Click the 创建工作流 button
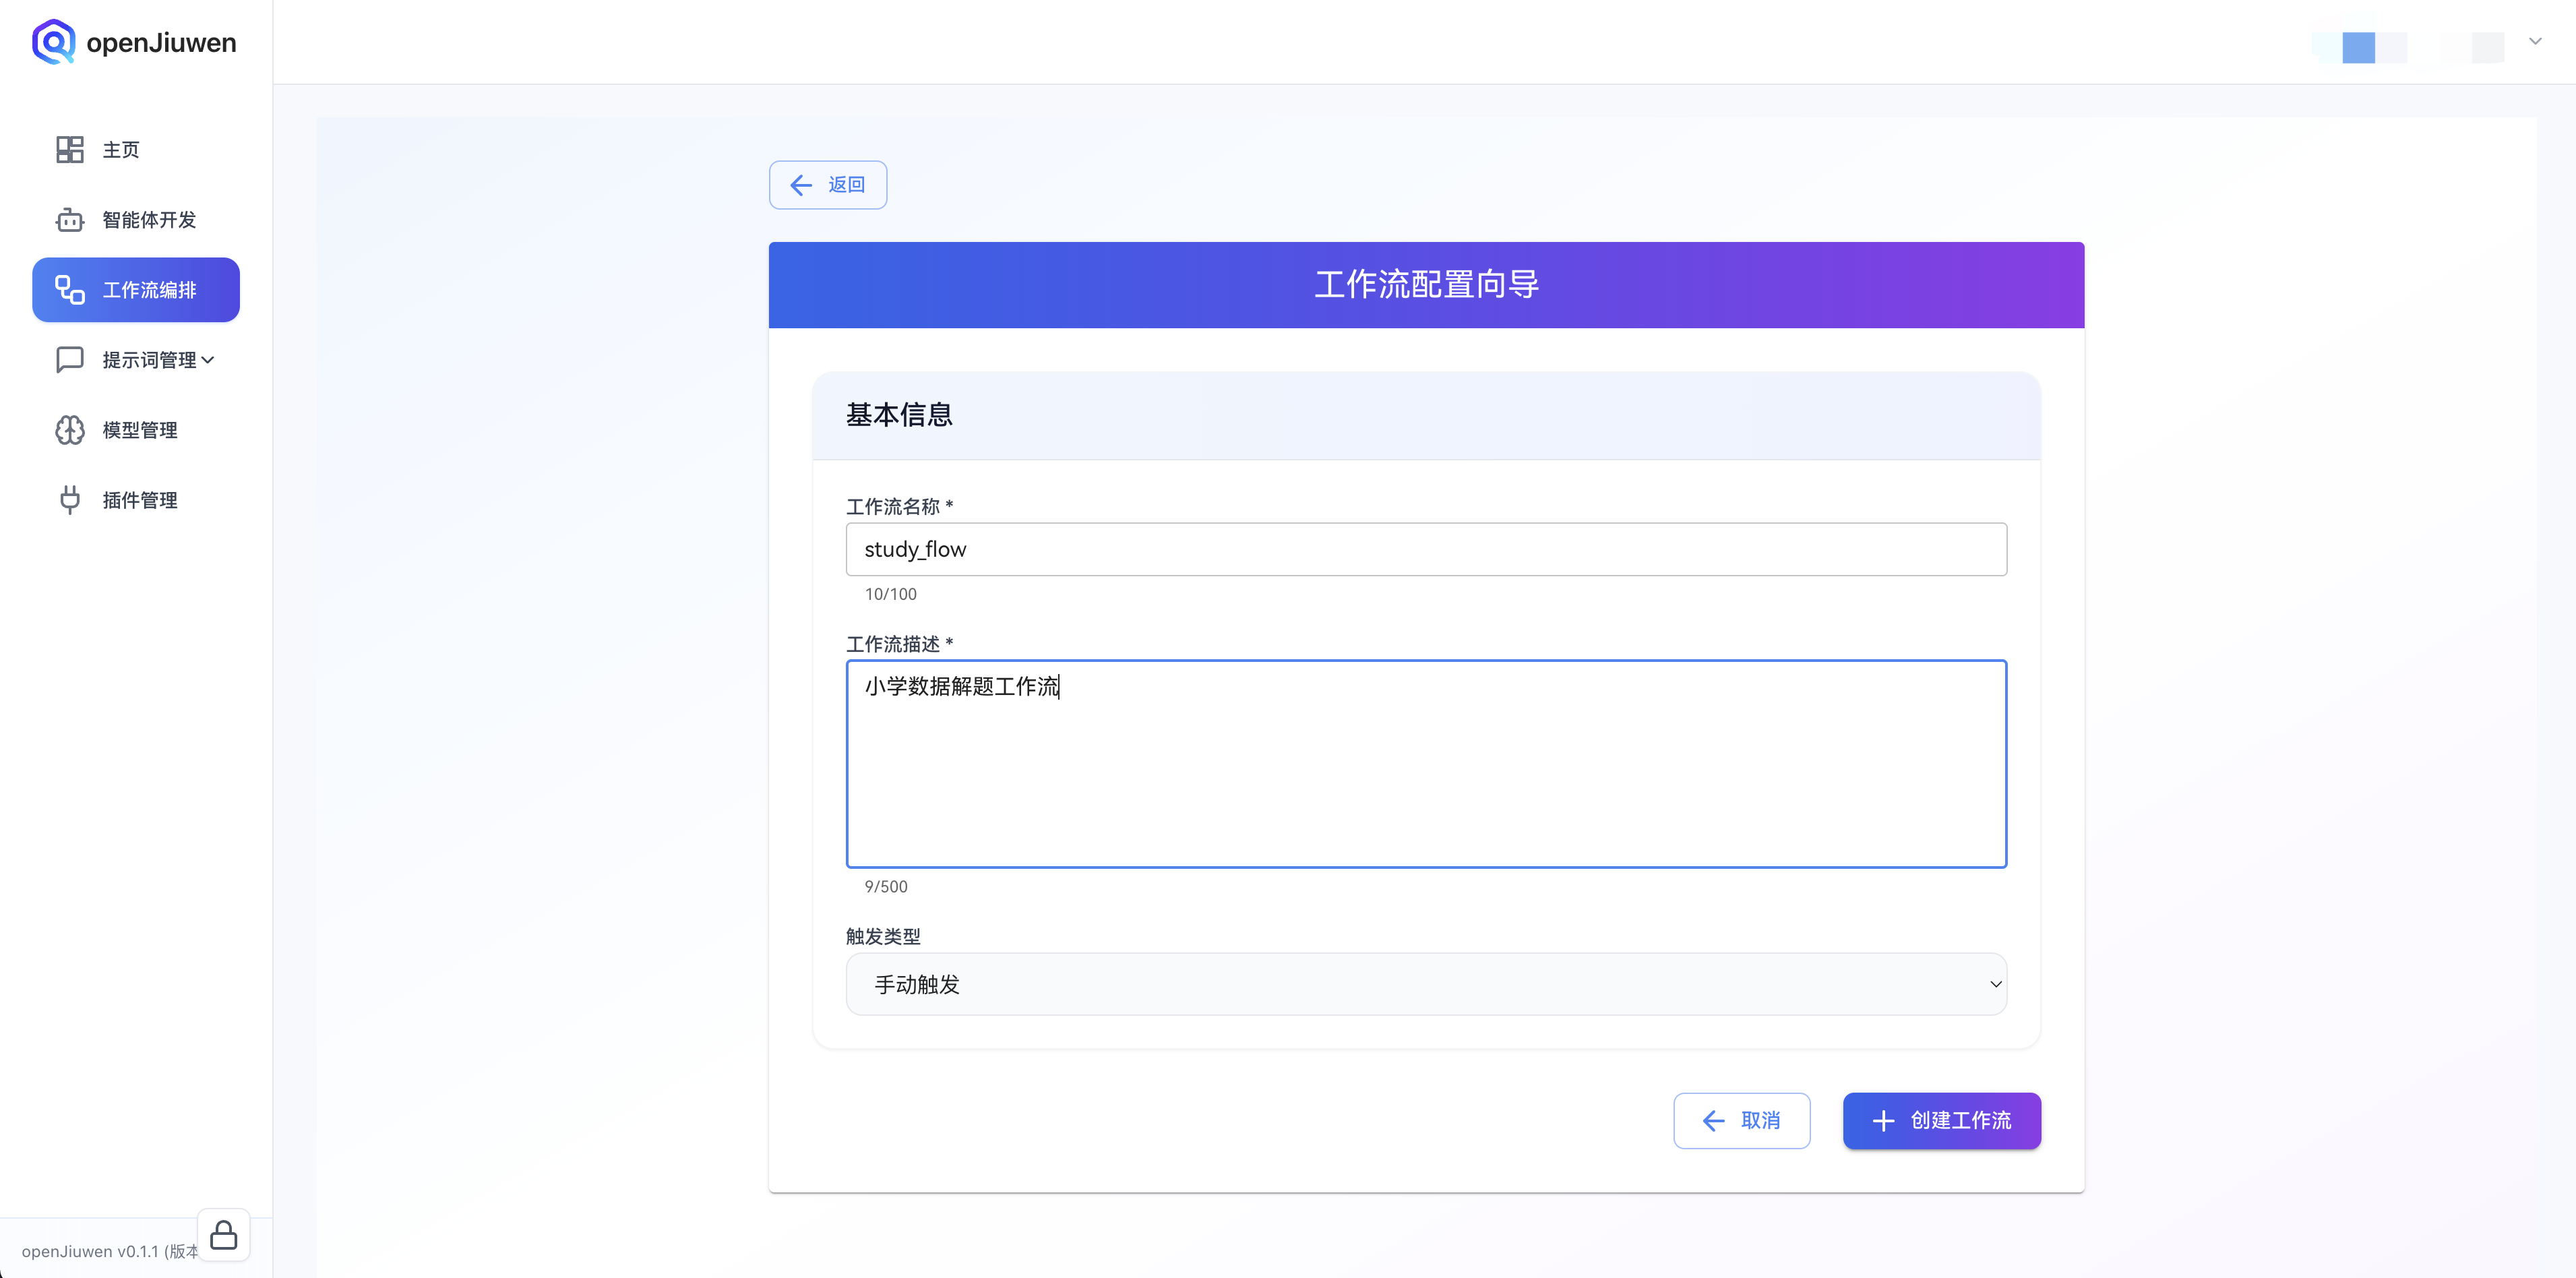Screen dimensions: 2576x1278 (1941, 1121)
